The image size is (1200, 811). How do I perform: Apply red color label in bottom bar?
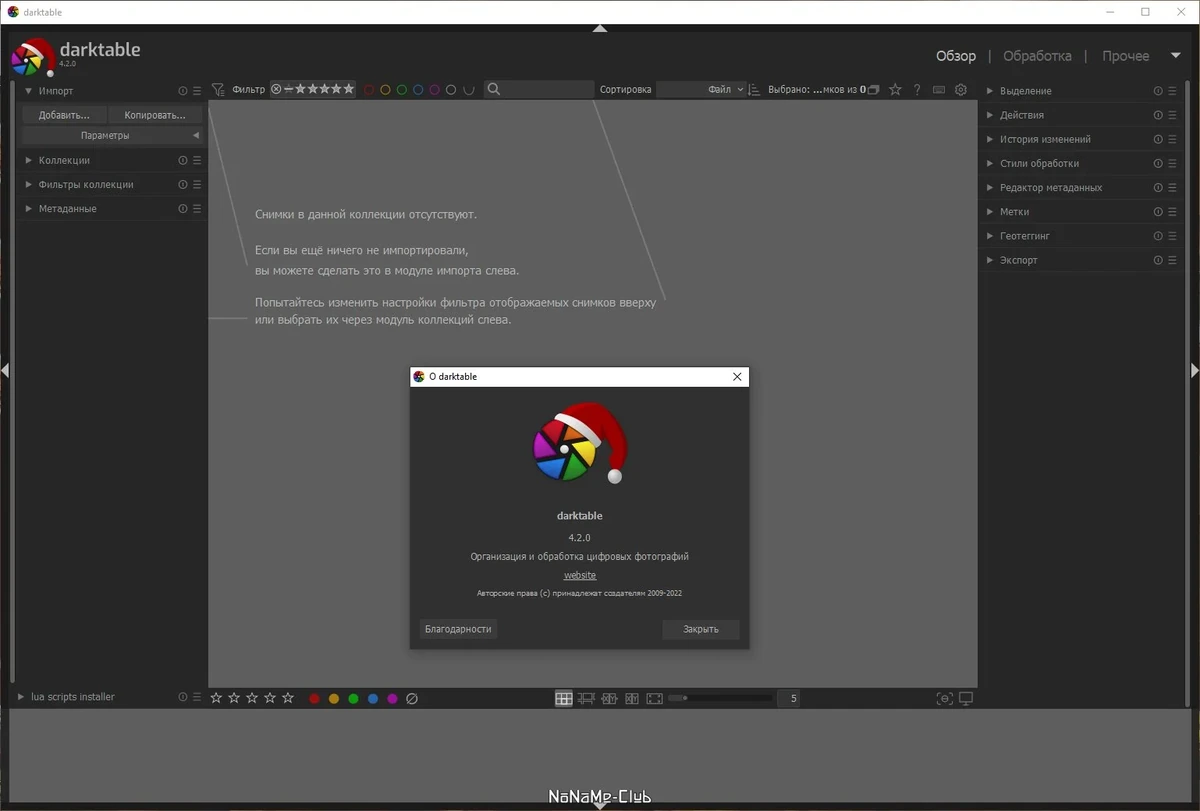tap(314, 698)
